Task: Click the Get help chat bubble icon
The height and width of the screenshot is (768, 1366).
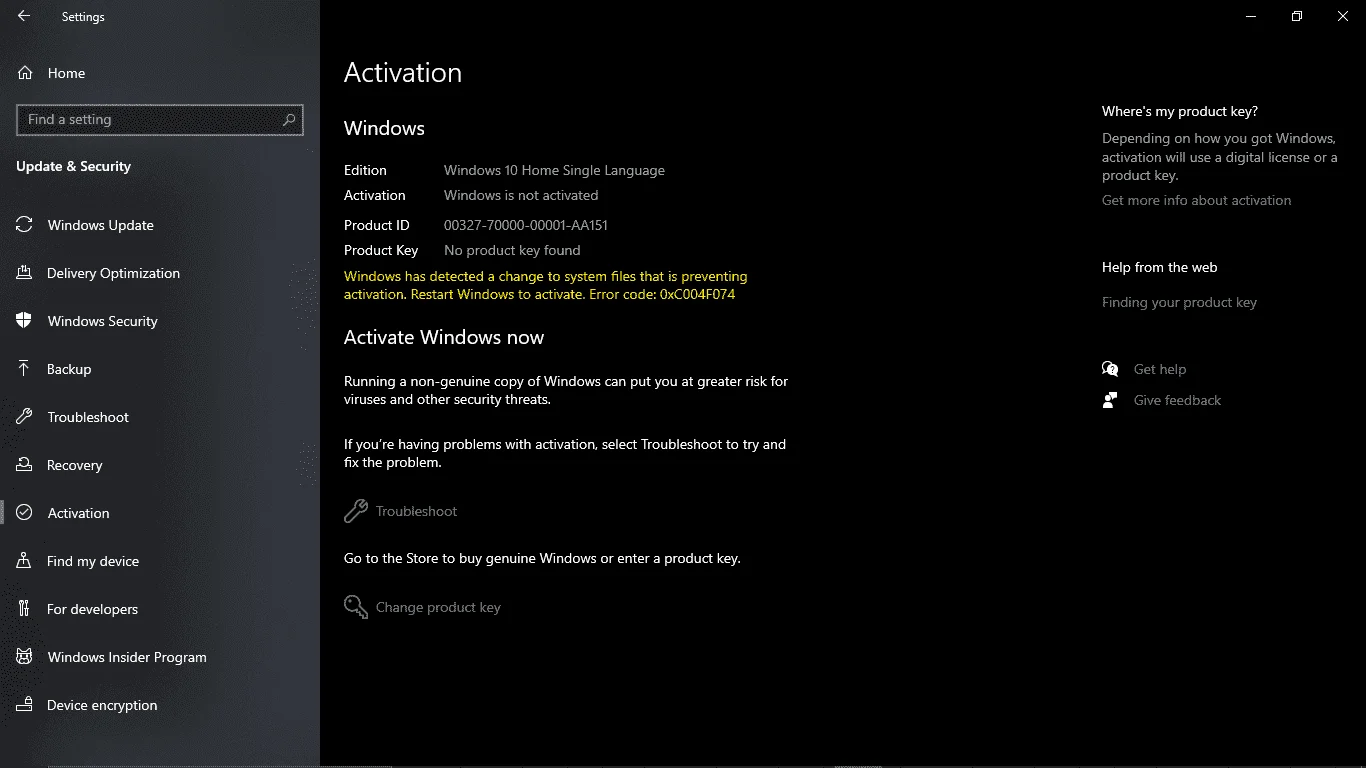Action: (1110, 369)
